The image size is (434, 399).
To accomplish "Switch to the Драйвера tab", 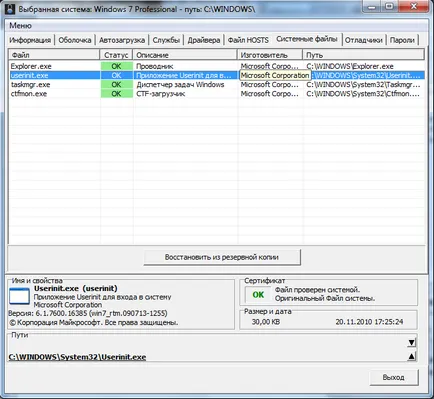I will pos(204,40).
